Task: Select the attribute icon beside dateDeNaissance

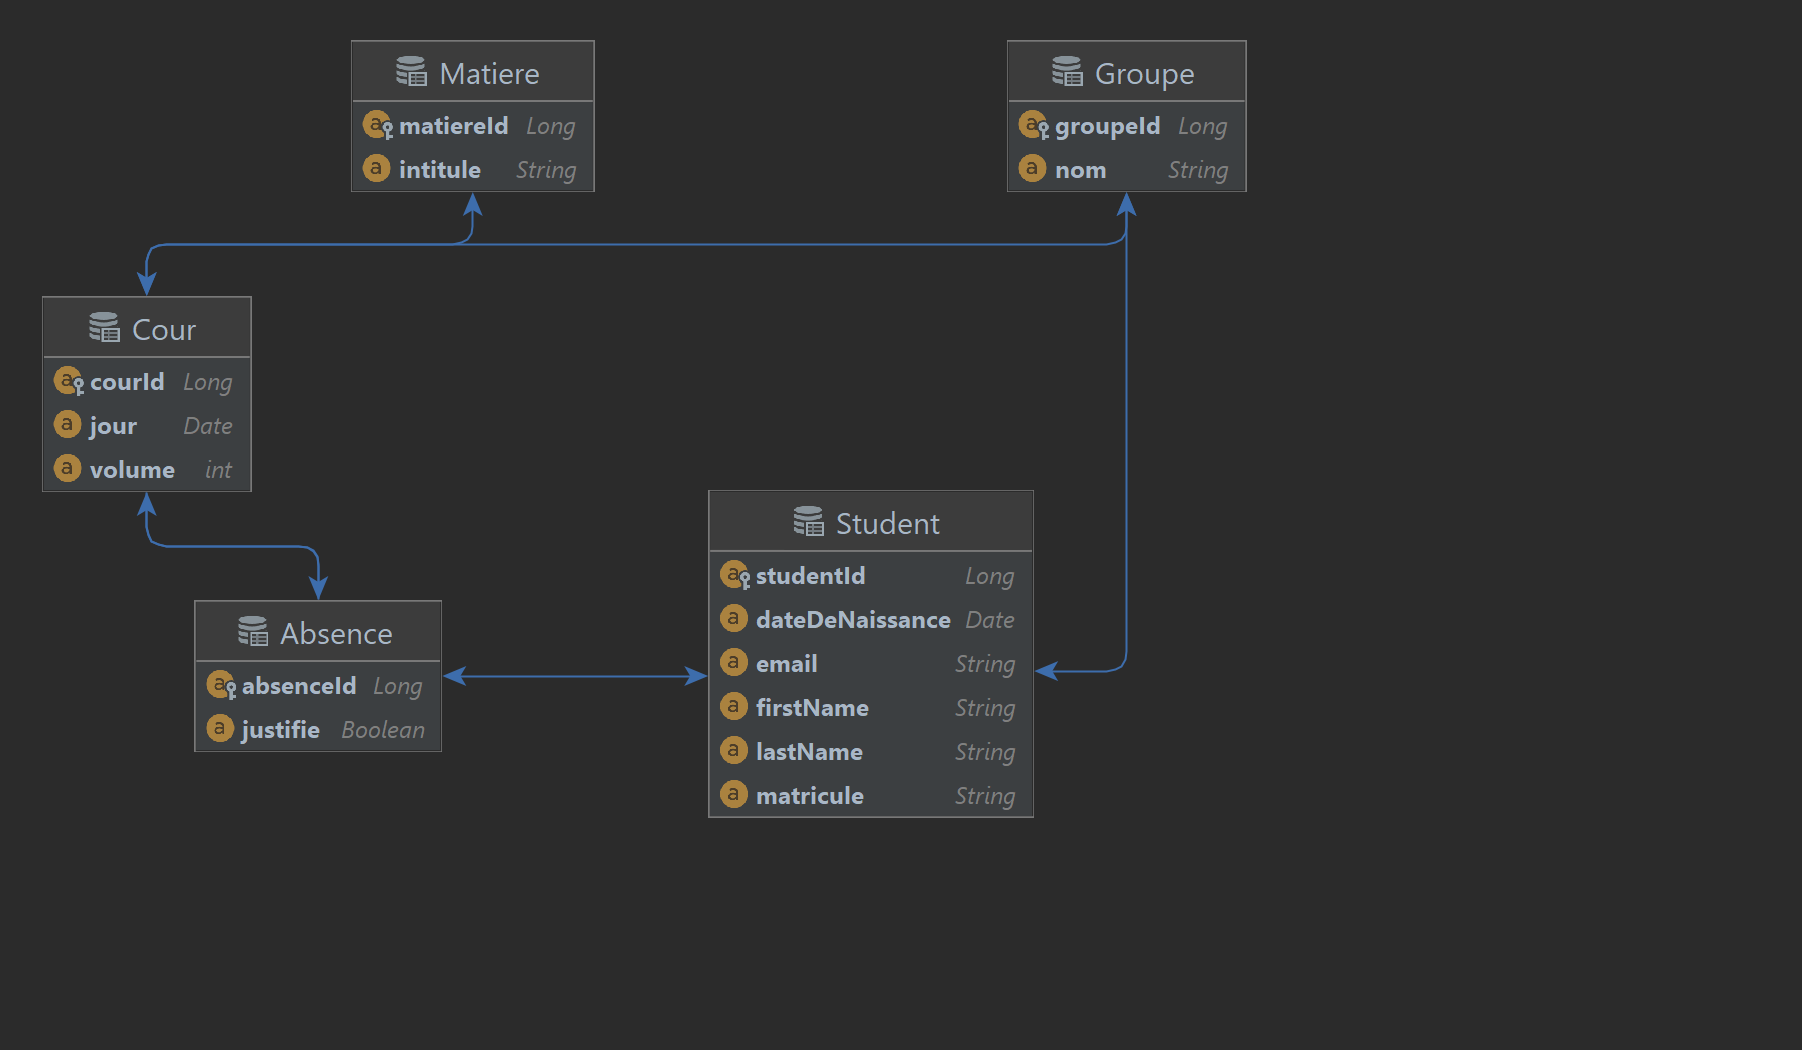Action: 733,618
